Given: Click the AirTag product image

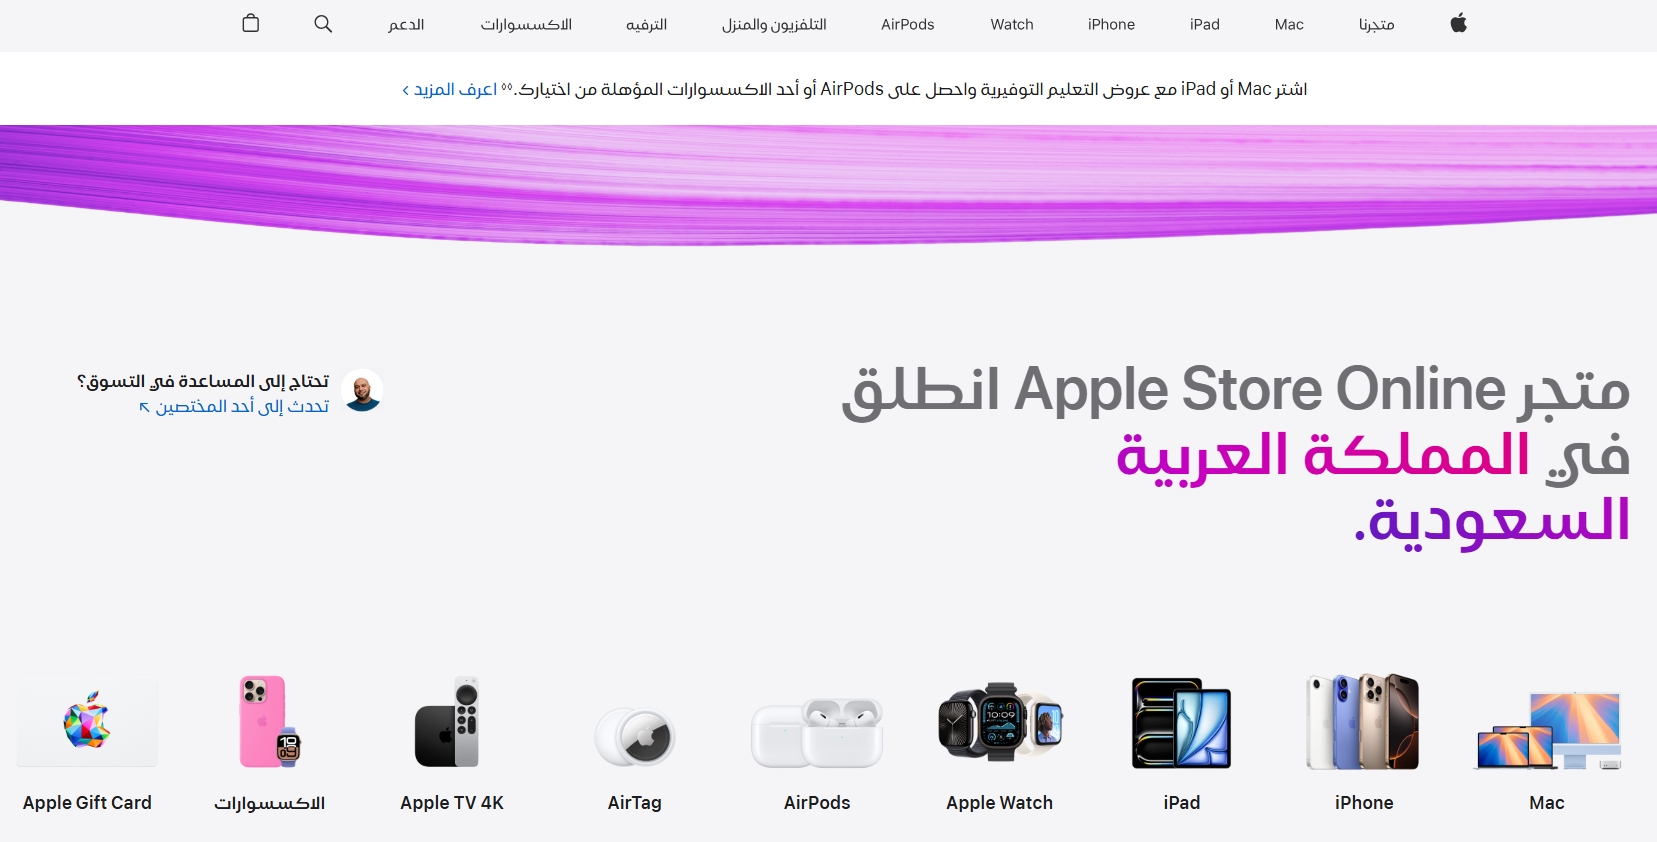Looking at the screenshot, I should (x=635, y=737).
